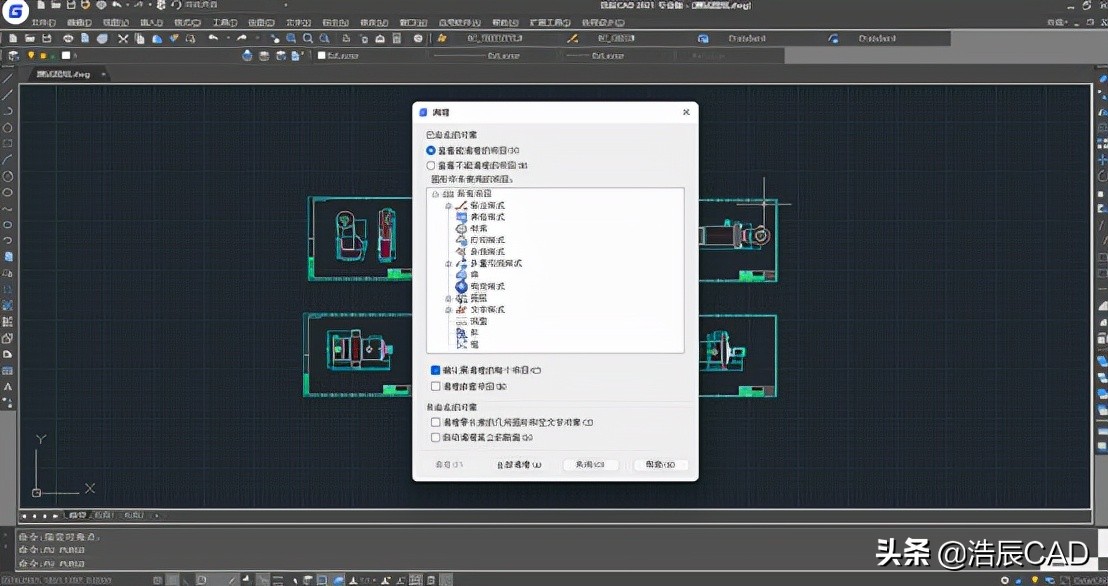The height and width of the screenshot is (586, 1108).
Task: Select the Erase tool
Action: click(122, 38)
